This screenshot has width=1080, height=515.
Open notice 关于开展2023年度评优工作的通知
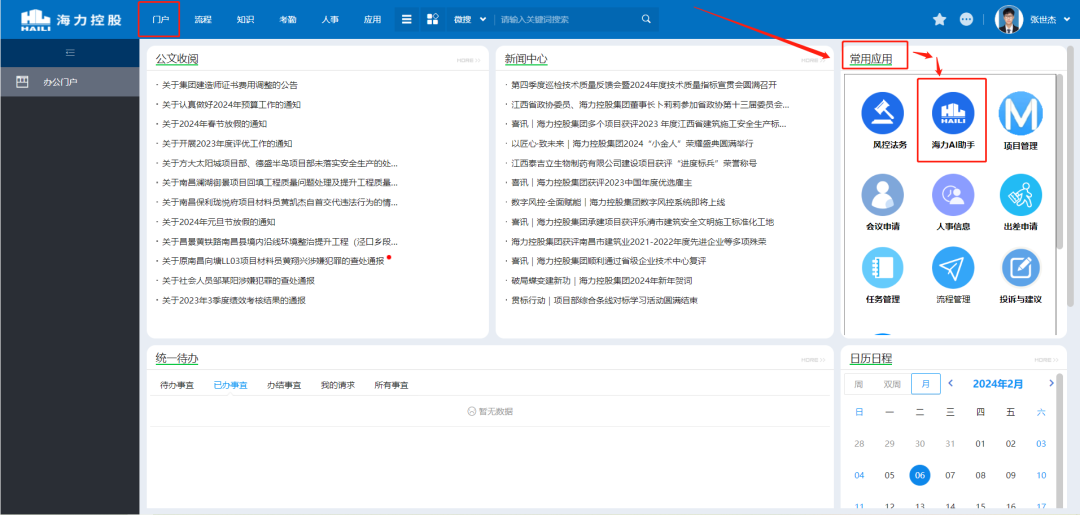[227, 144]
